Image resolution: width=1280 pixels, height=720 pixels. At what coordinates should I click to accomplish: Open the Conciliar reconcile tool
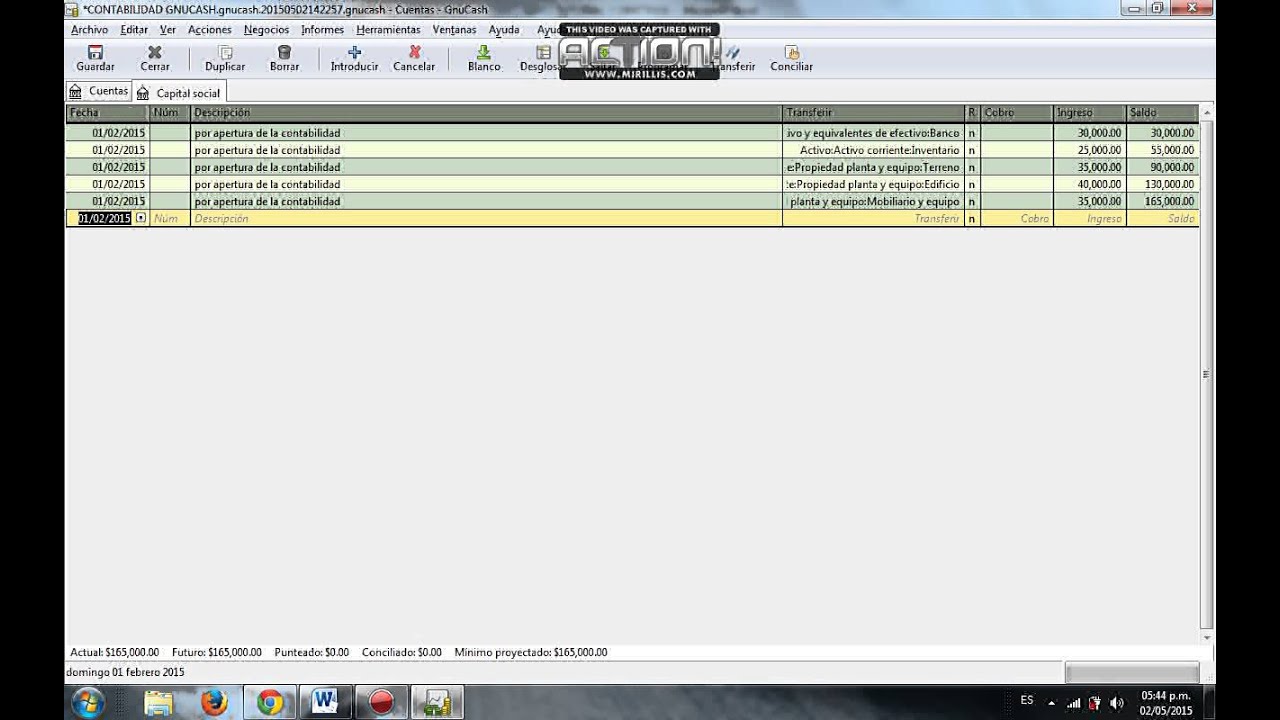pyautogui.click(x=791, y=58)
